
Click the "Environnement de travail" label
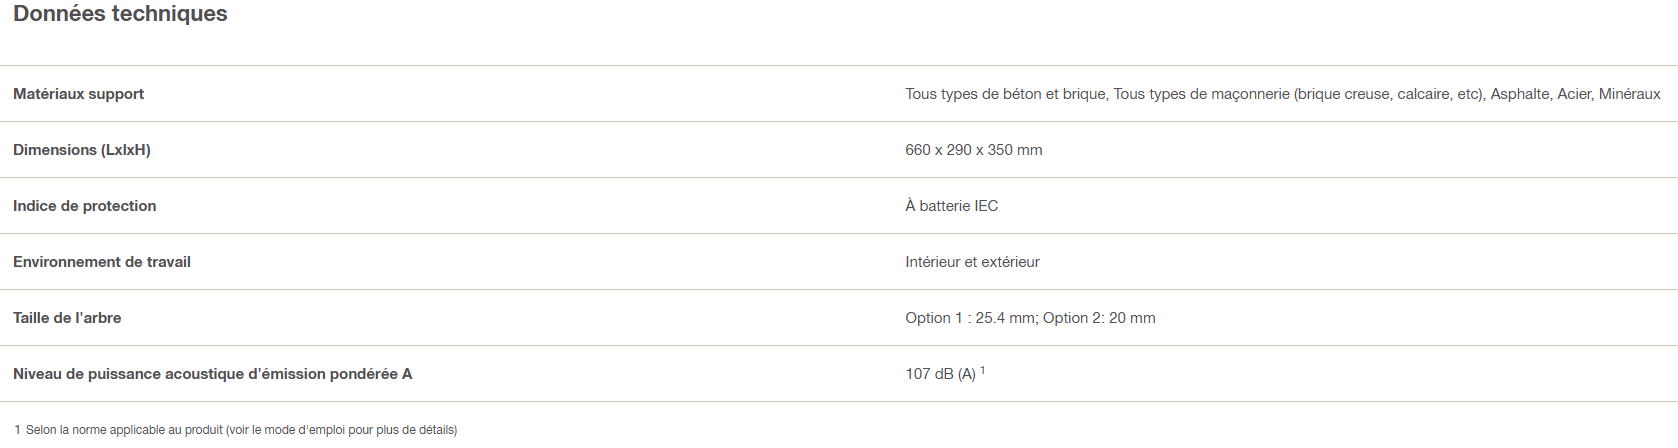coord(102,262)
